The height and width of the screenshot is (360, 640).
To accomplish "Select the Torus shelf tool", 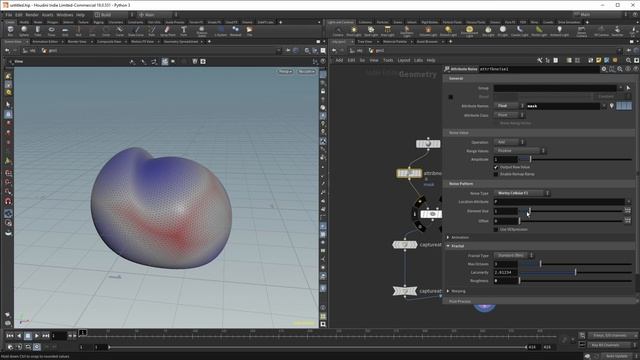I will (51, 31).
